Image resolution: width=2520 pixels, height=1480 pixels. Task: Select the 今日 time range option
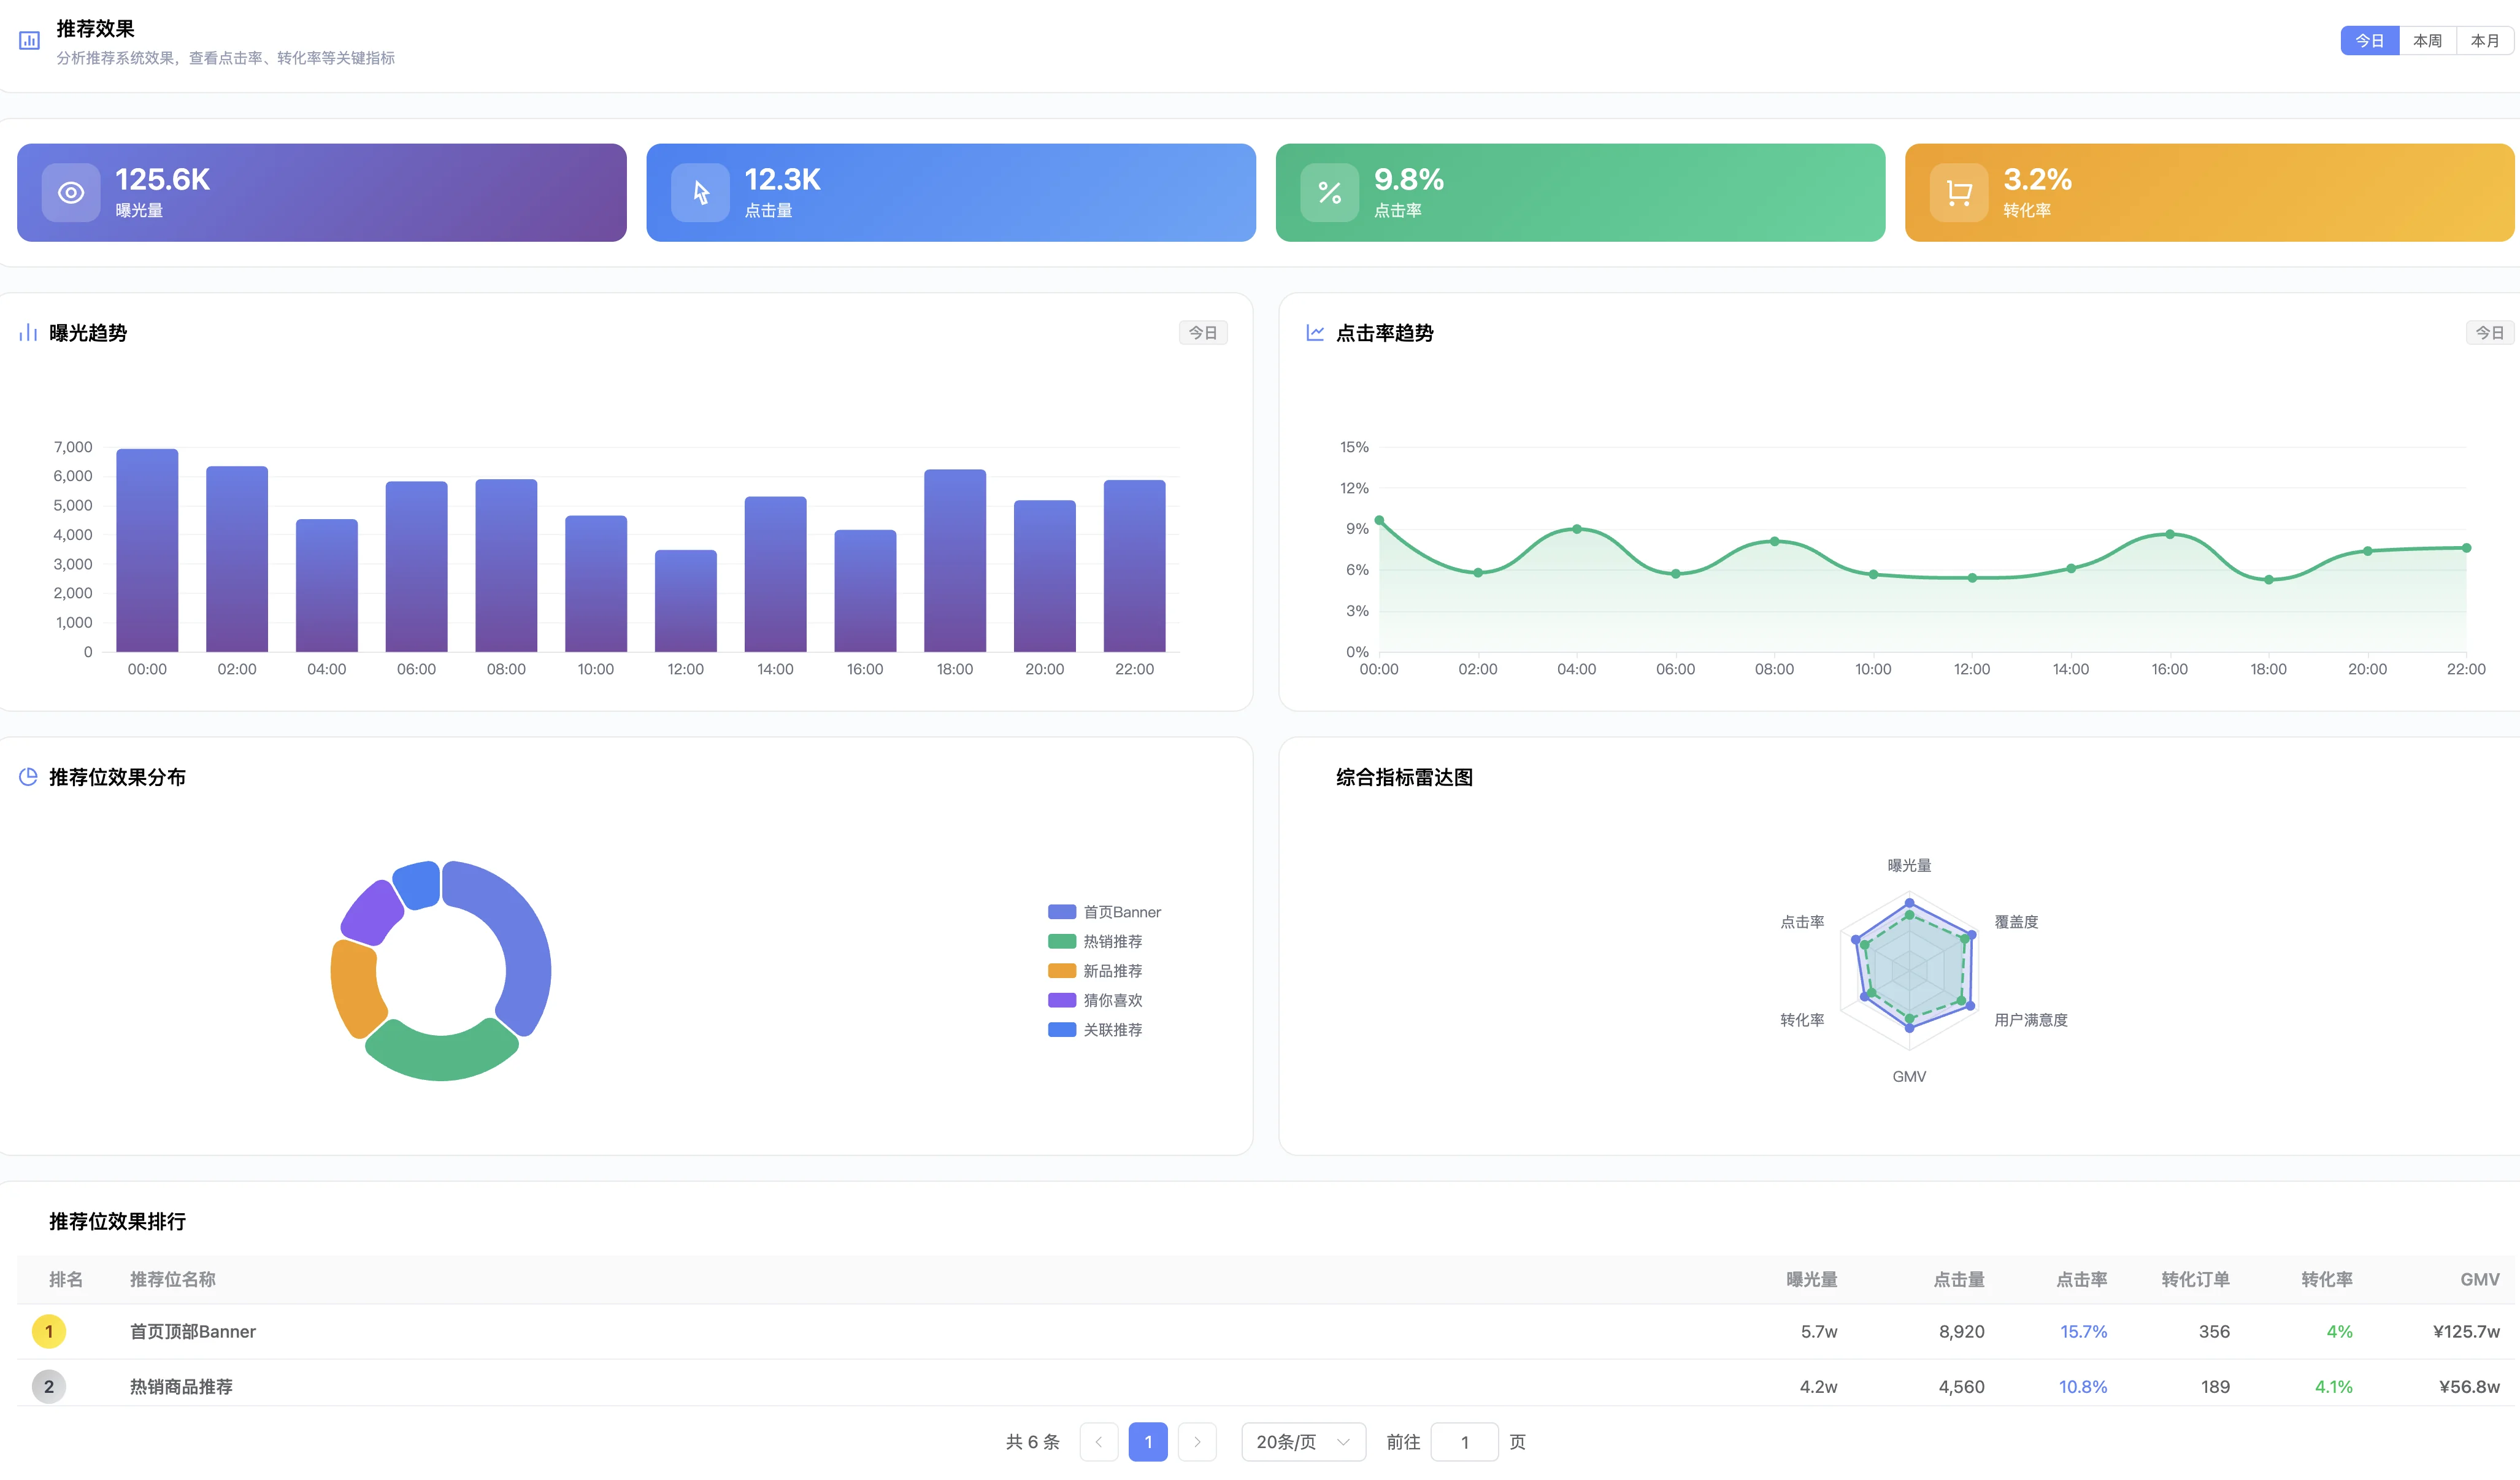pos(2369,41)
